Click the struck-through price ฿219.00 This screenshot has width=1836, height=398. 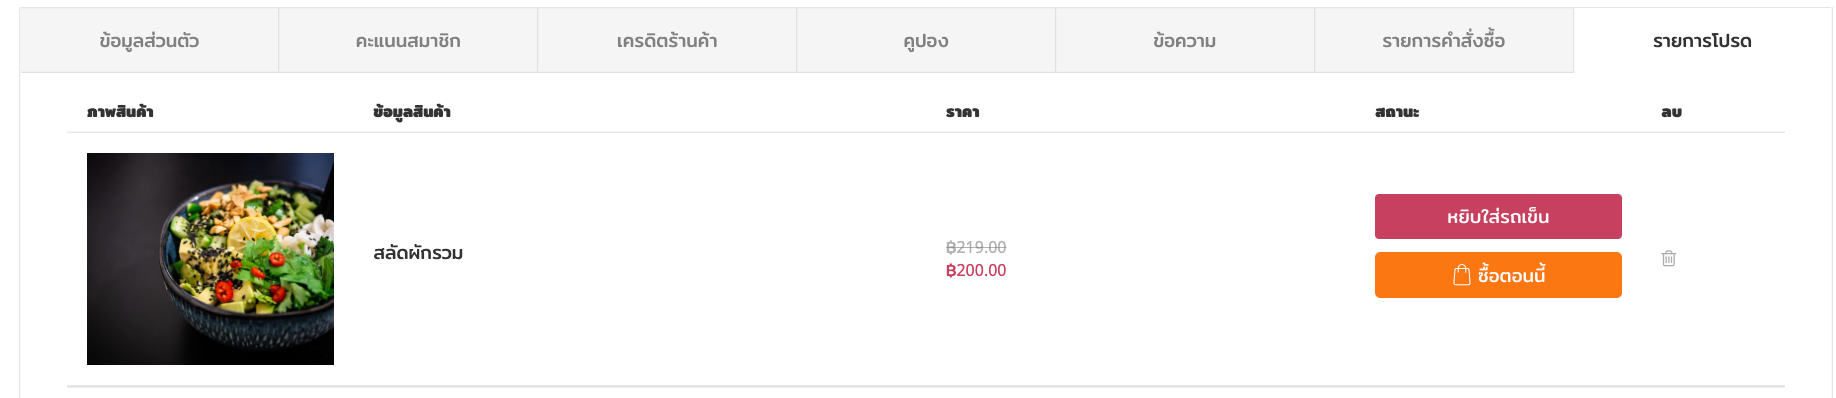point(976,247)
